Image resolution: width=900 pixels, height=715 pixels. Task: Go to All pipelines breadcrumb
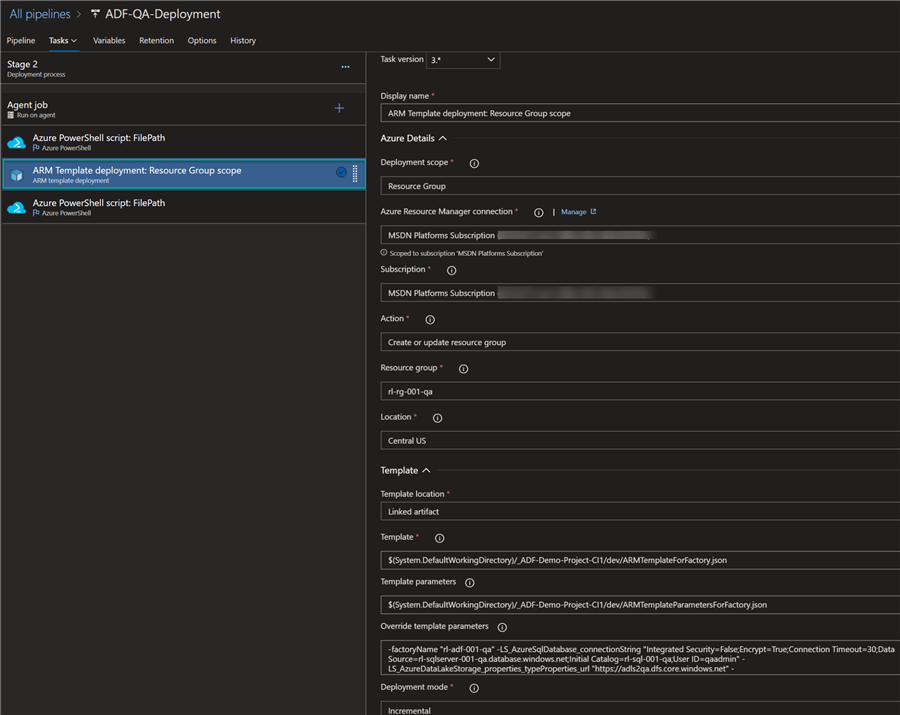[x=40, y=14]
